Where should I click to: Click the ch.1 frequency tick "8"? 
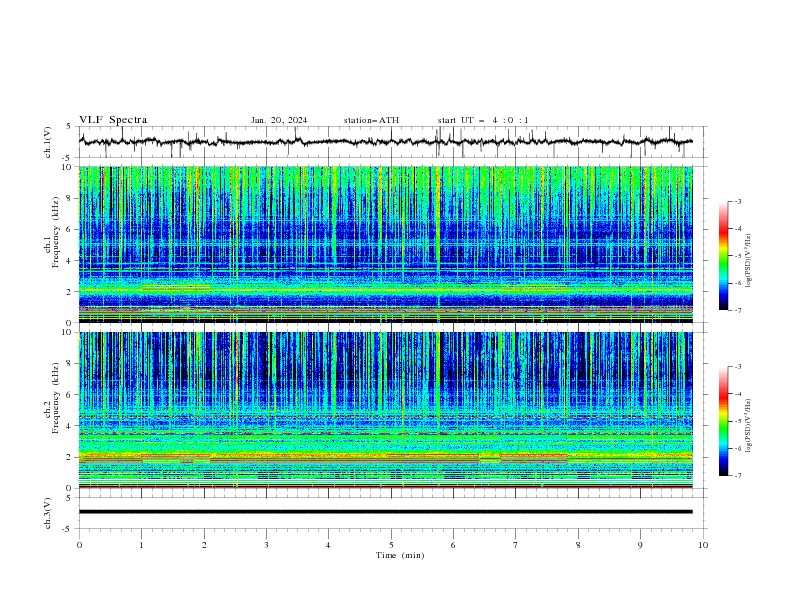[x=70, y=198]
